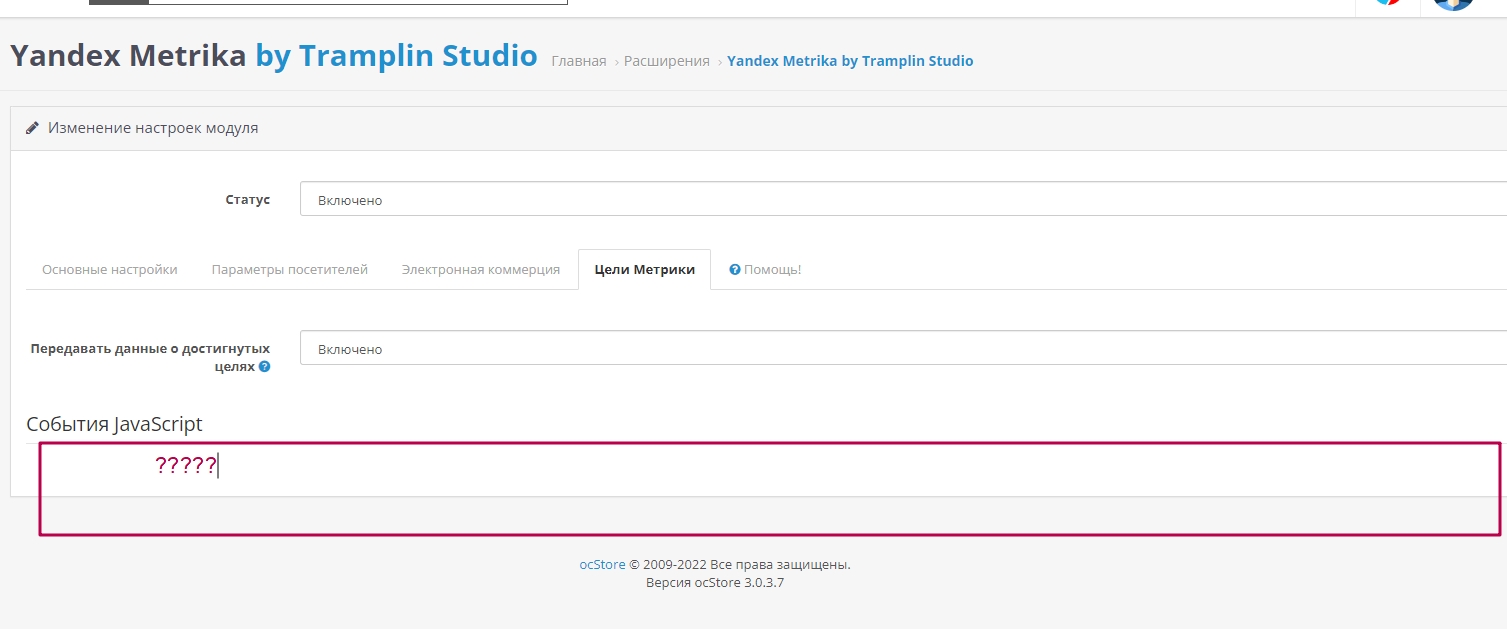Screen dimensions: 1507x629
Task: Open the Статус dropdown
Action: click(902, 199)
